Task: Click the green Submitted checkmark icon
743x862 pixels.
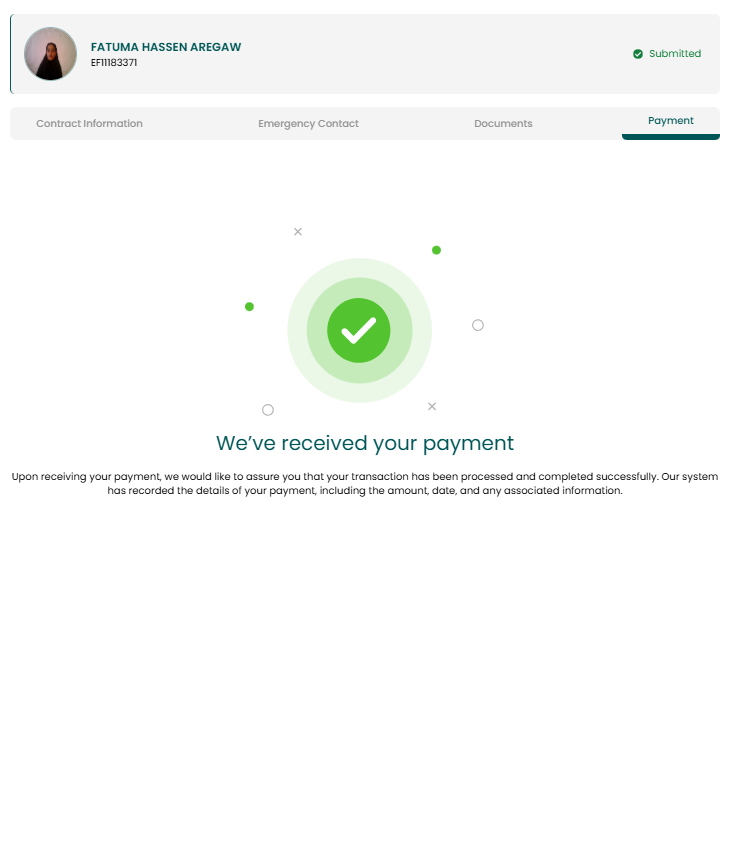Action: 638,54
